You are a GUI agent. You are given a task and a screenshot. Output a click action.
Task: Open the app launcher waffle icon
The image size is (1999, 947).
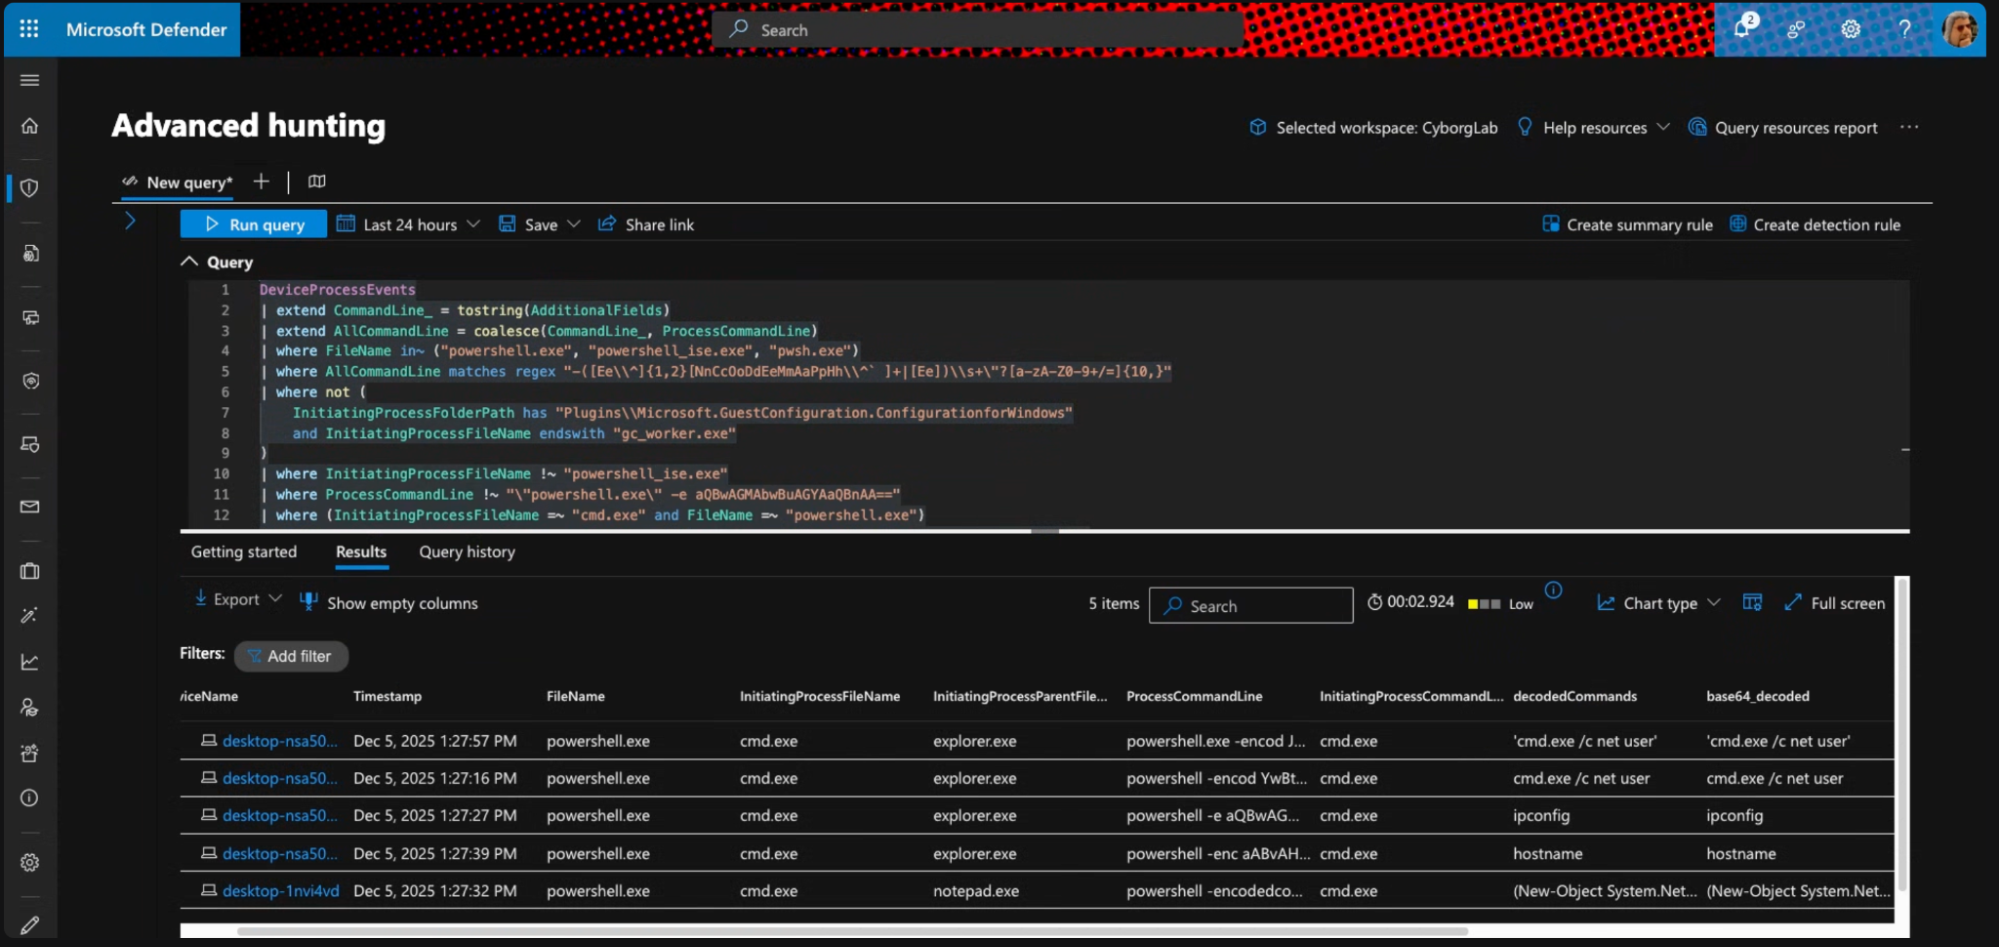pyautogui.click(x=29, y=29)
